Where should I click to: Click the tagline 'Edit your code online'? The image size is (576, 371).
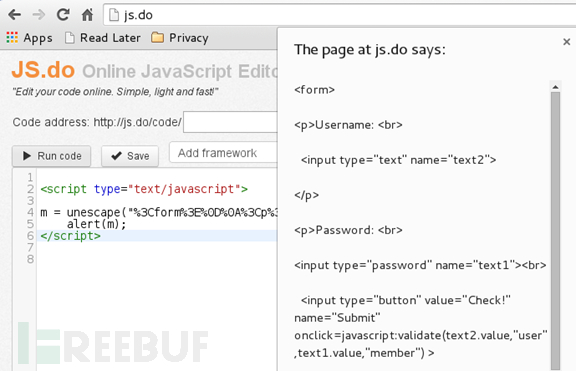pos(115,91)
